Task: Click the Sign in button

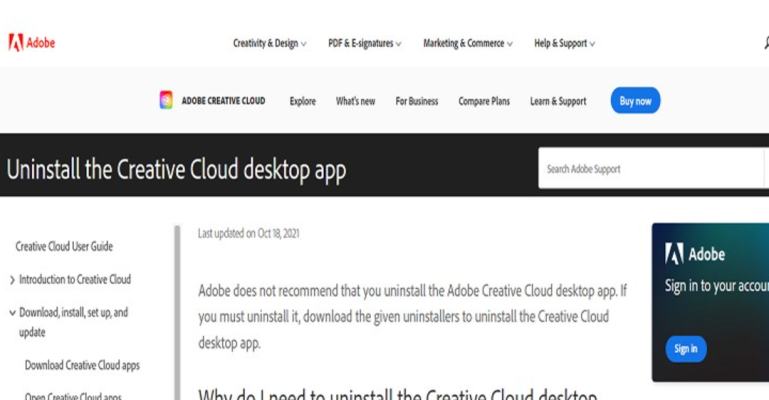Action: [x=686, y=348]
